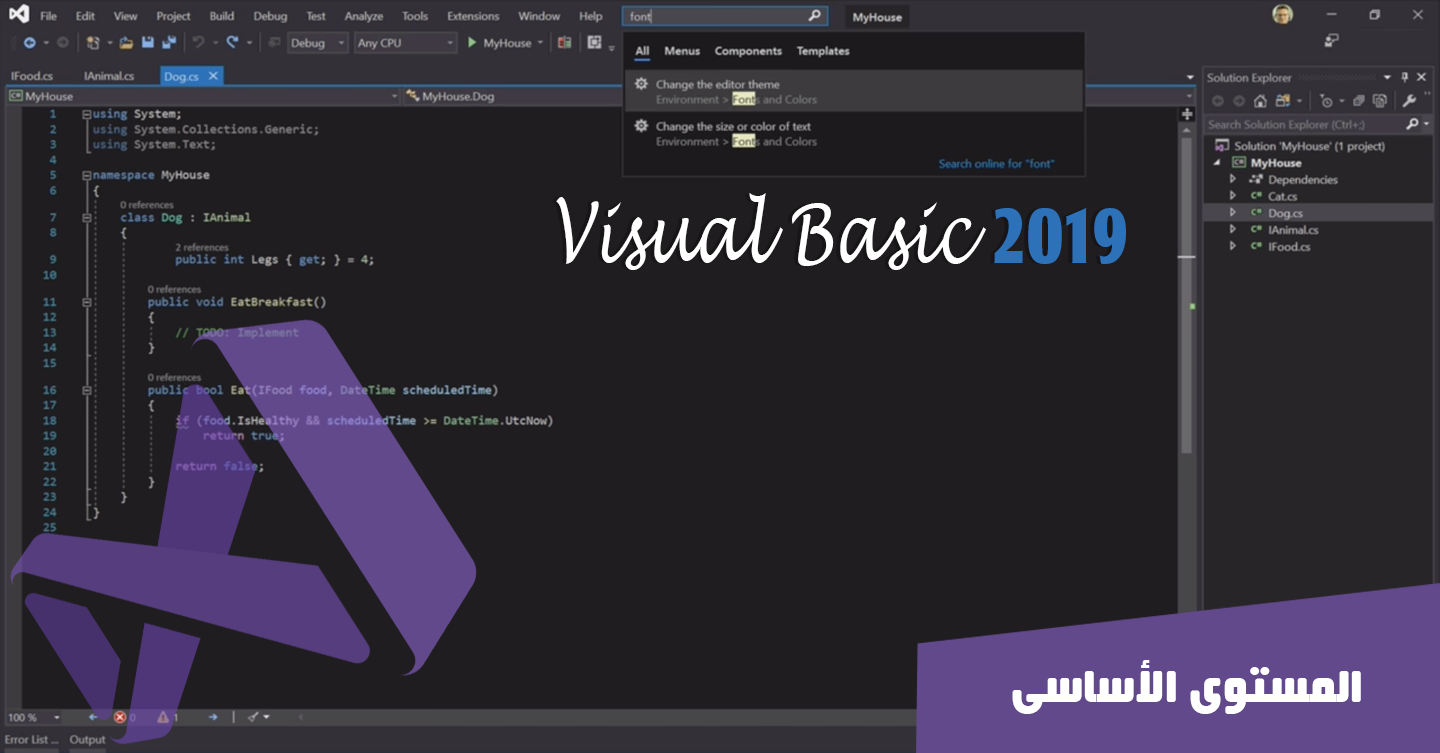Image resolution: width=1440 pixels, height=753 pixels.
Task: Switch to the IFood.cs tab
Action: pos(32,76)
